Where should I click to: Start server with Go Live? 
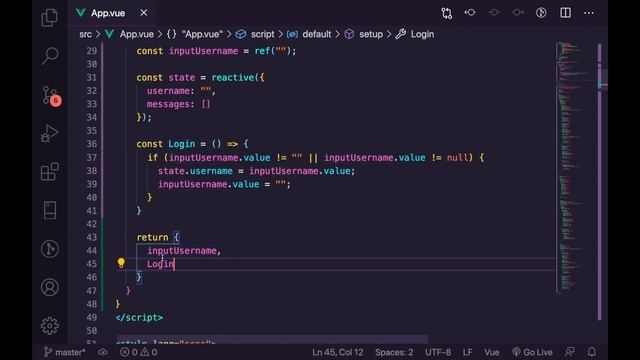(532, 352)
